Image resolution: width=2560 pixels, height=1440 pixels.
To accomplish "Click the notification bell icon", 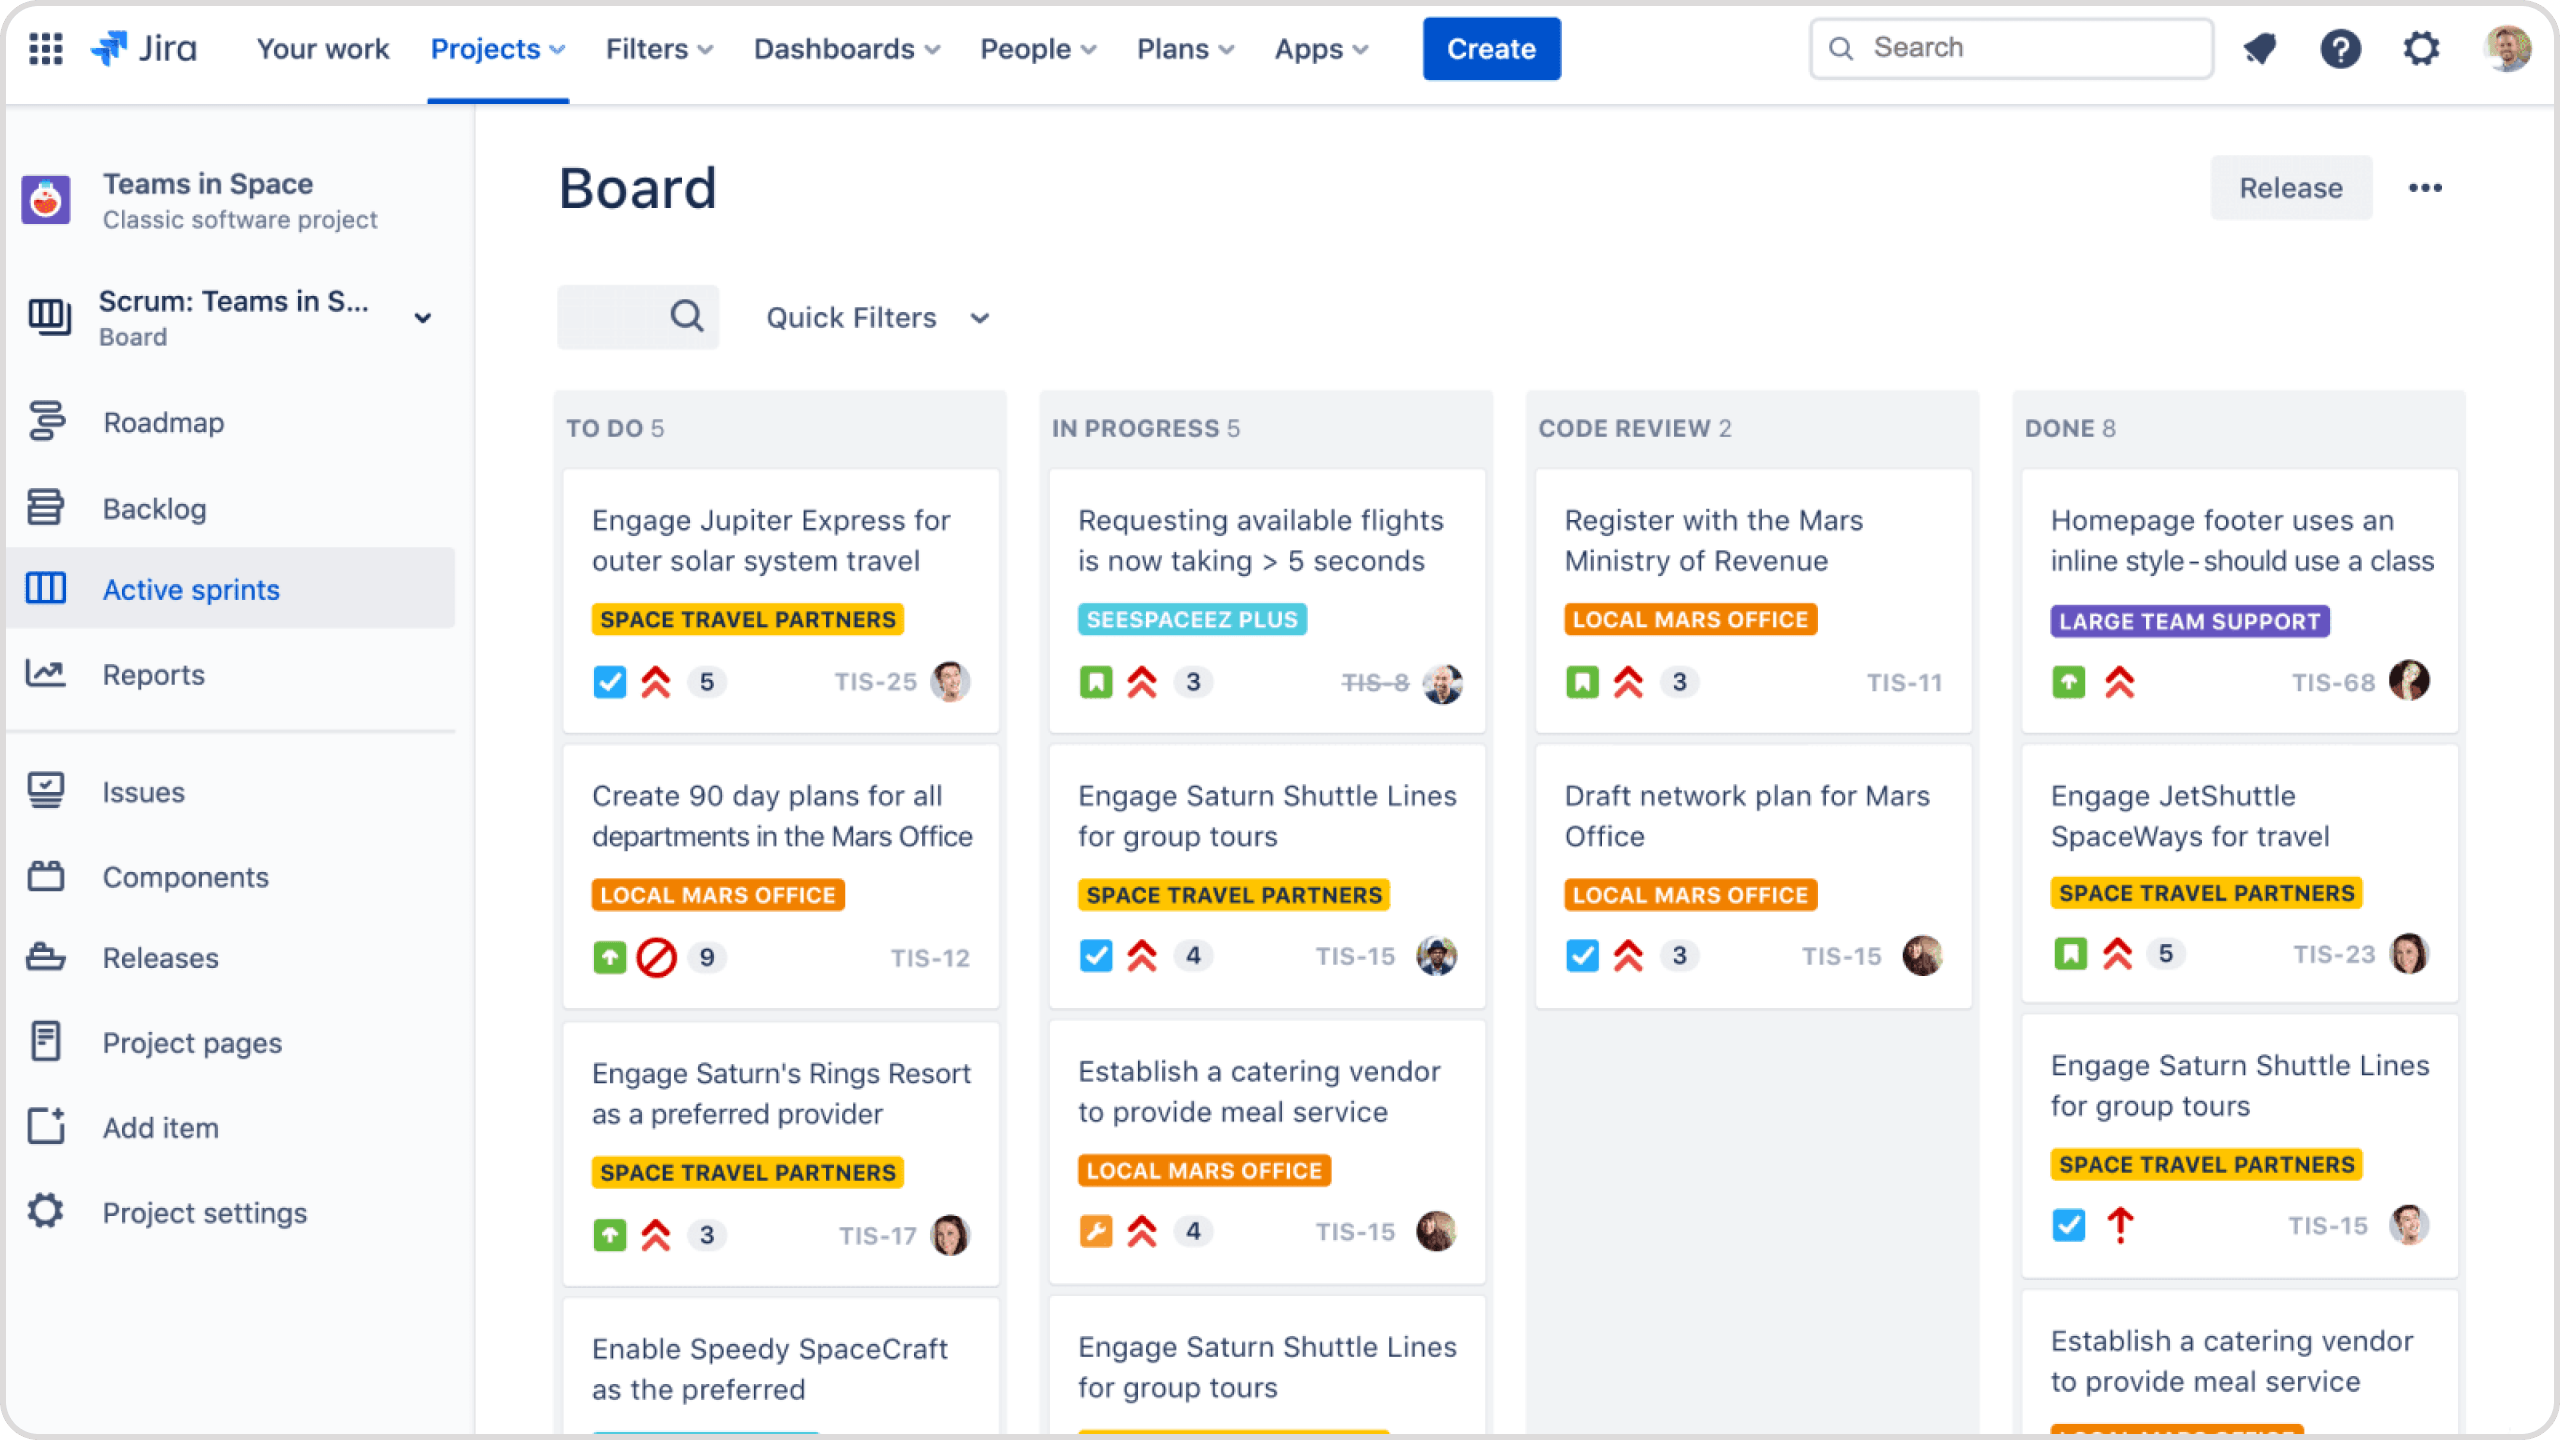I will (x=2258, y=47).
